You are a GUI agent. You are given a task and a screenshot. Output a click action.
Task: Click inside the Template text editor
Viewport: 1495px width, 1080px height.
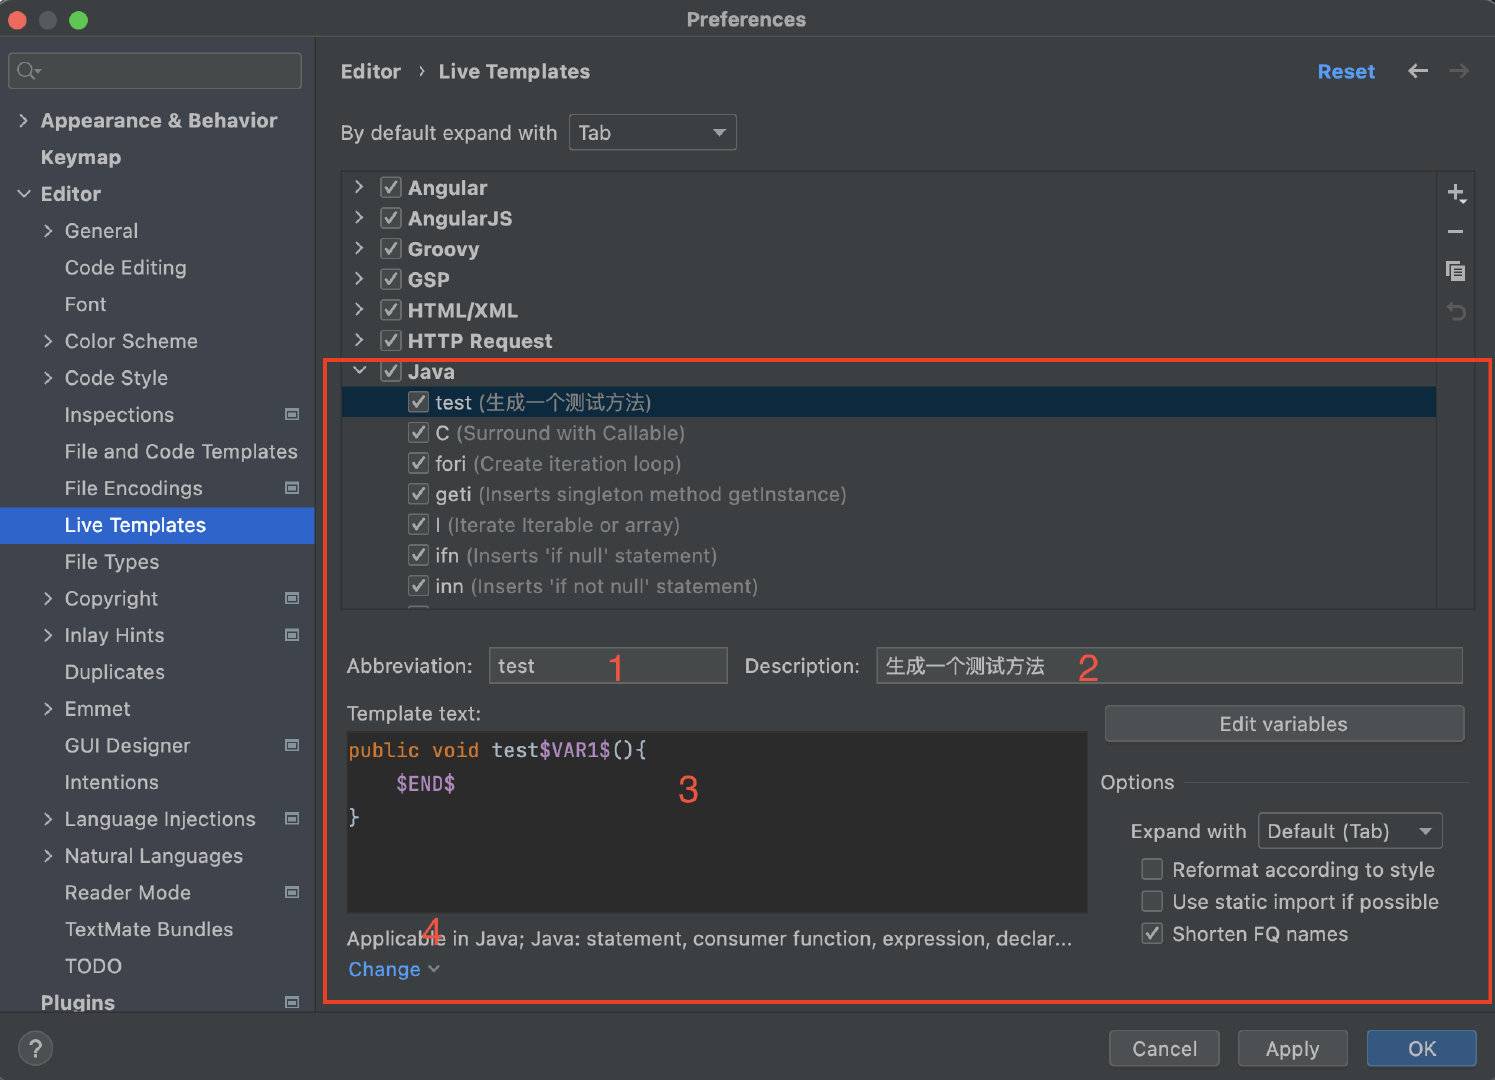pos(717,822)
